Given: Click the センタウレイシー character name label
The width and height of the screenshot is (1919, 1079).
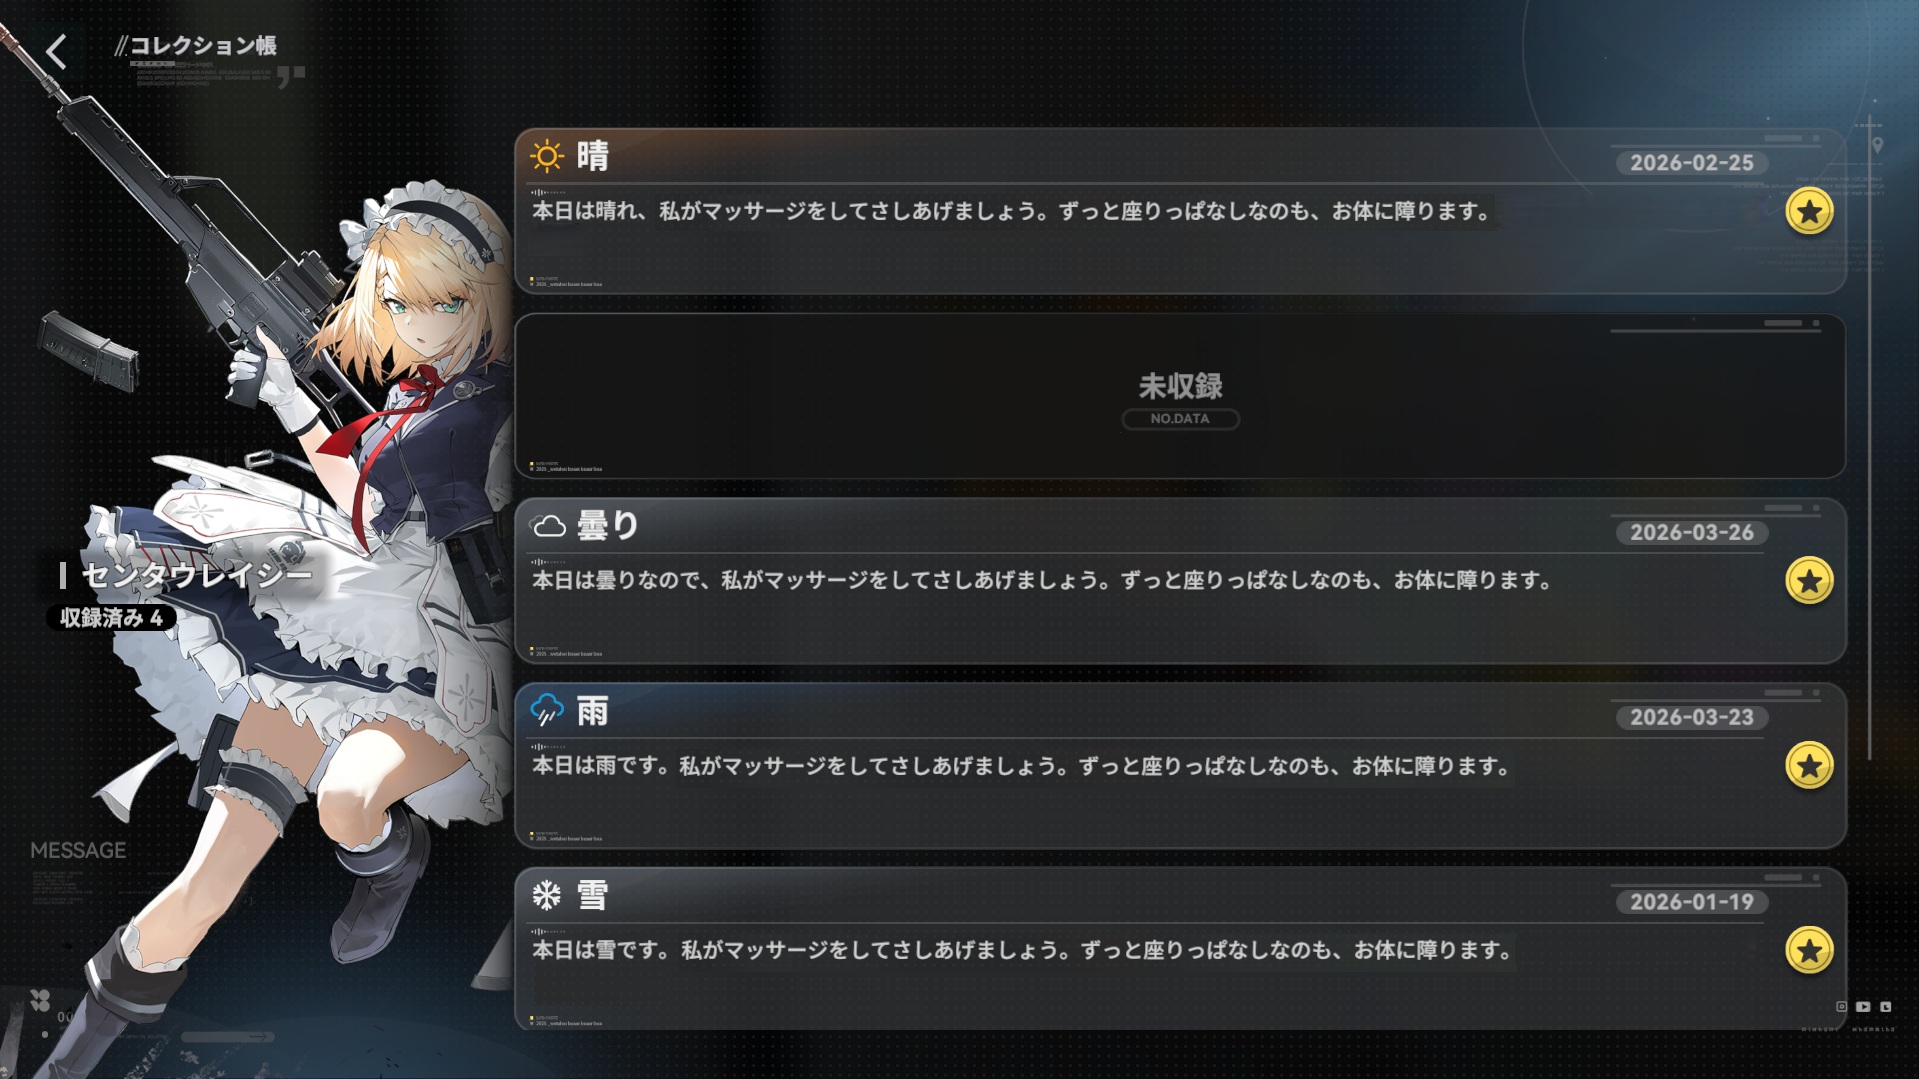Looking at the screenshot, I should tap(196, 575).
